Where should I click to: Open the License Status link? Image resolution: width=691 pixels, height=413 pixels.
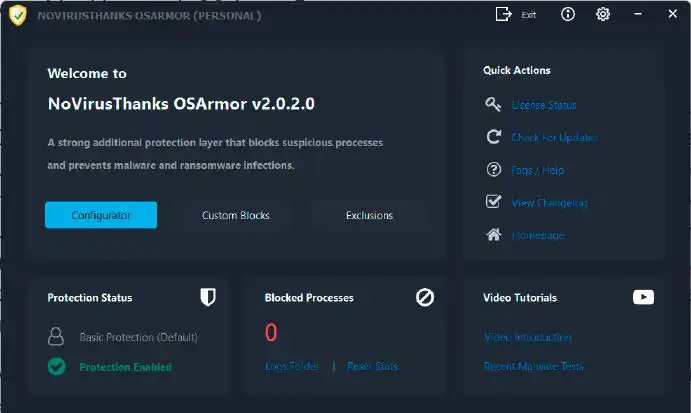pos(544,105)
